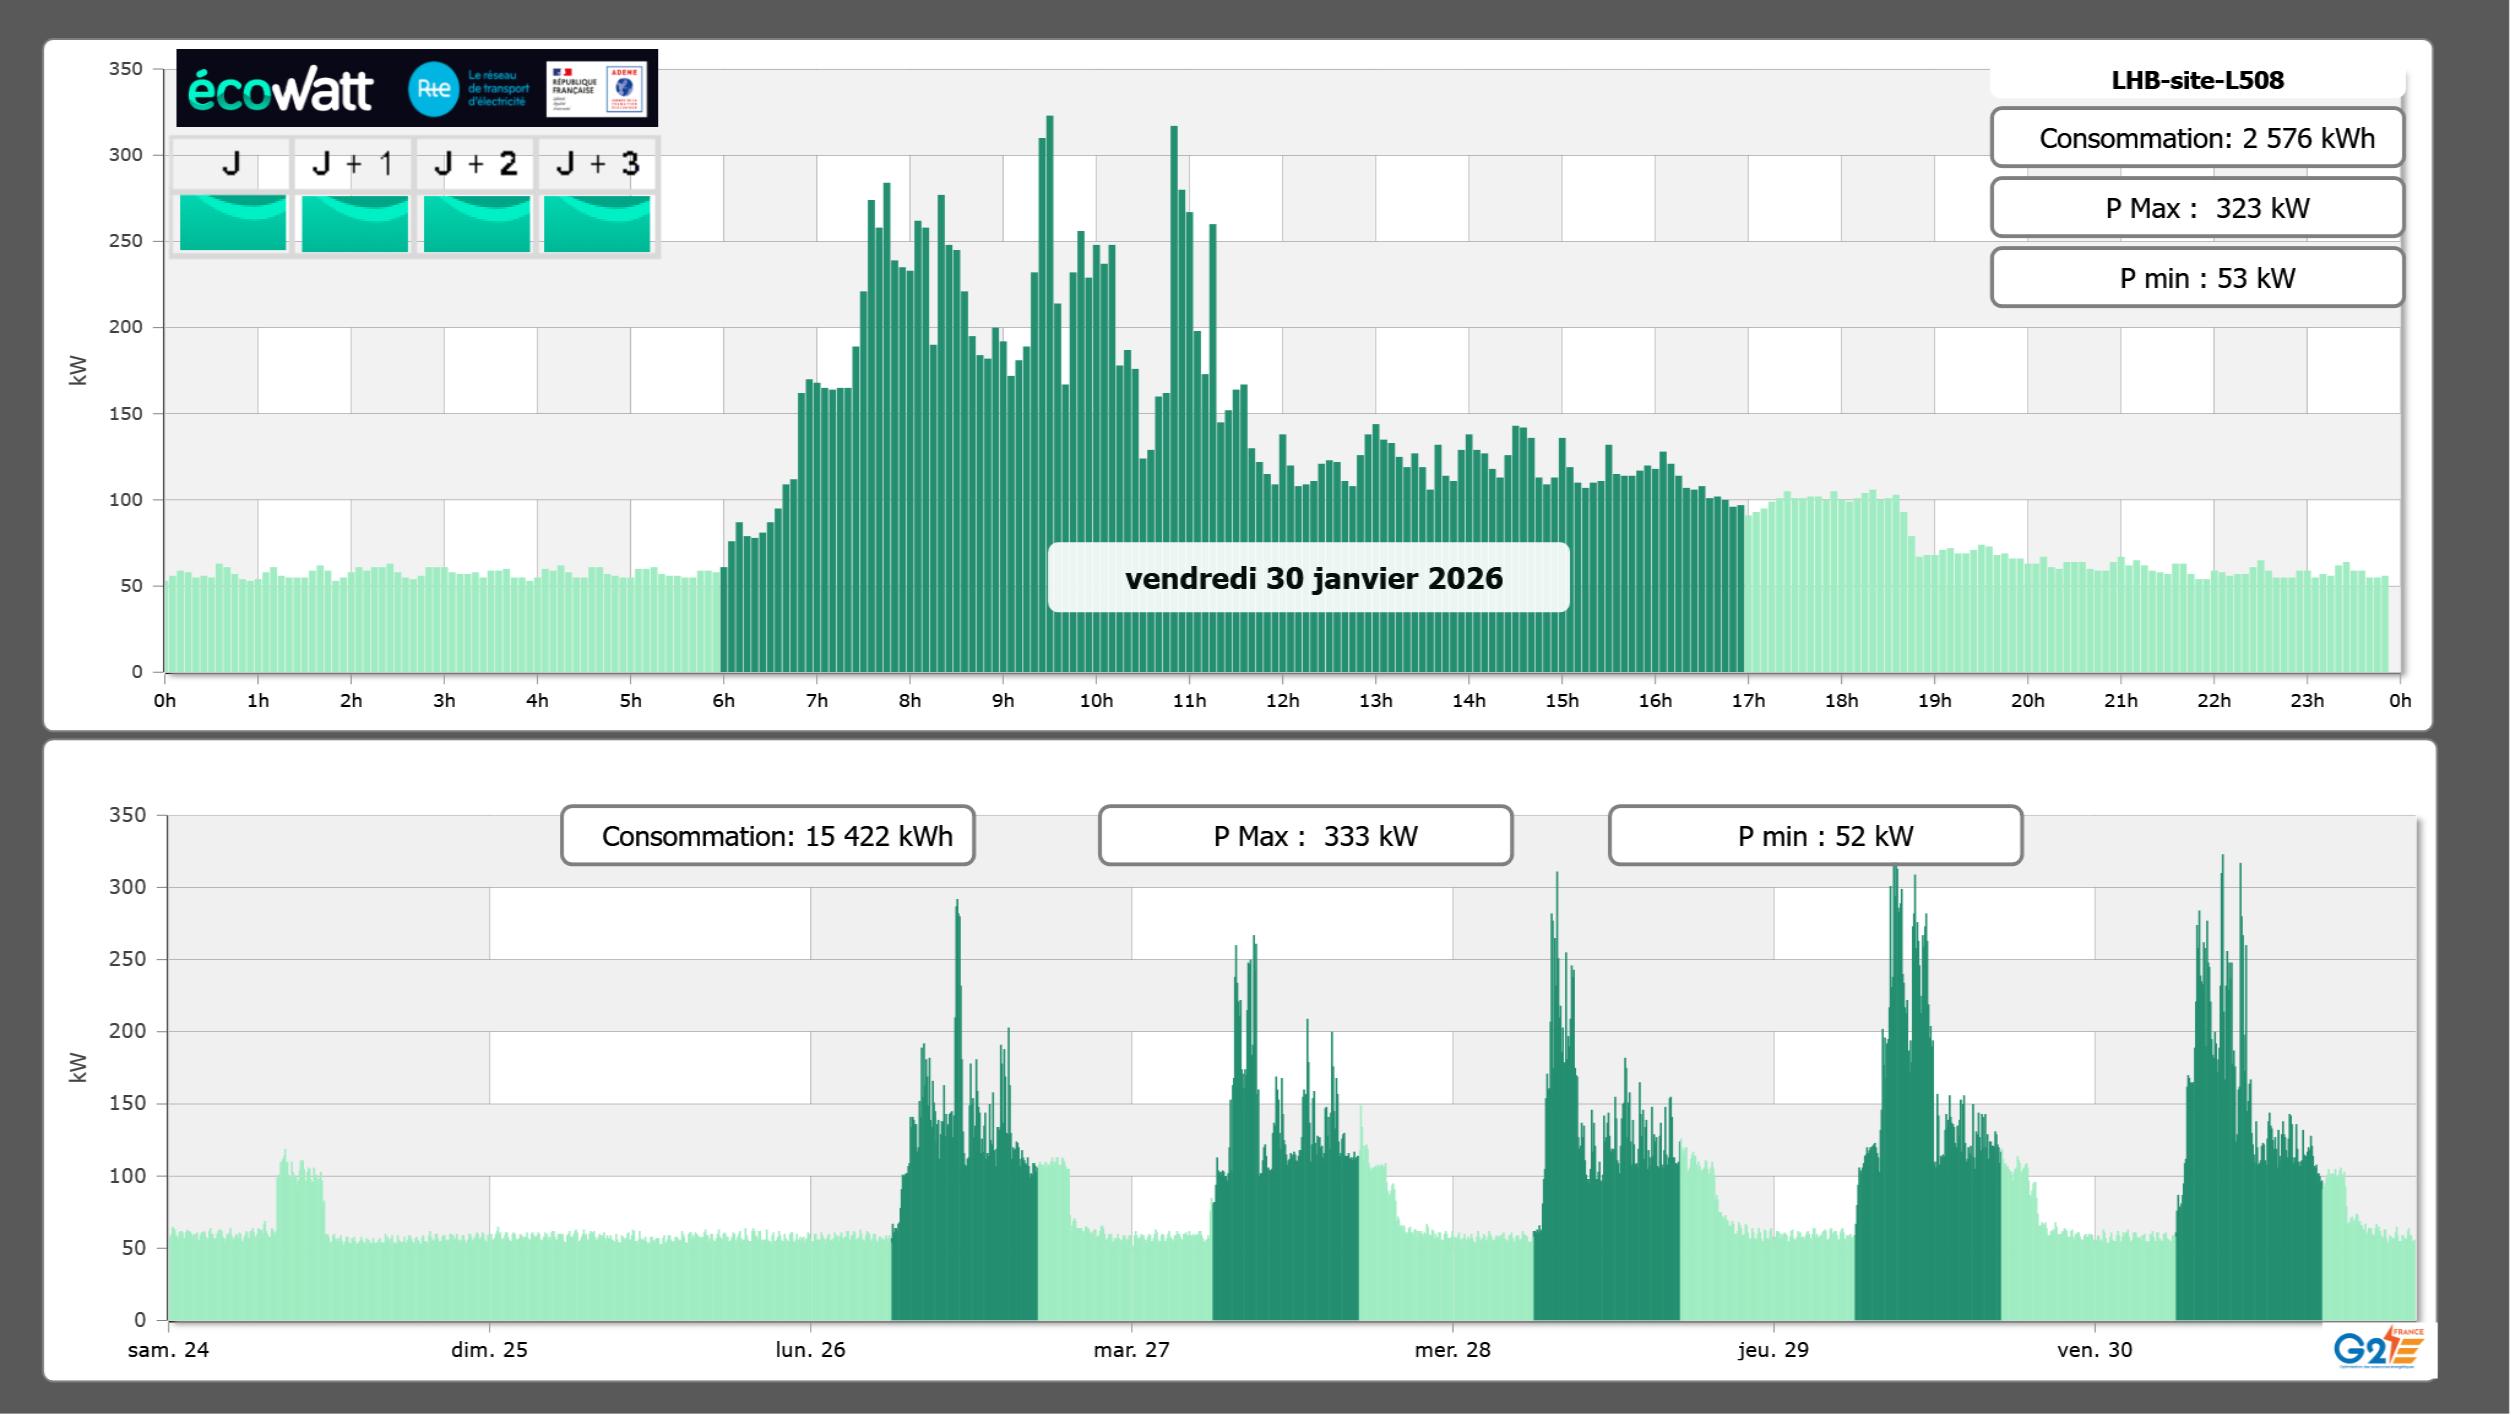Click green EcoWatt signal under J + 1
Image resolution: width=2511 pixels, height=1415 pixels.
coord(354,223)
